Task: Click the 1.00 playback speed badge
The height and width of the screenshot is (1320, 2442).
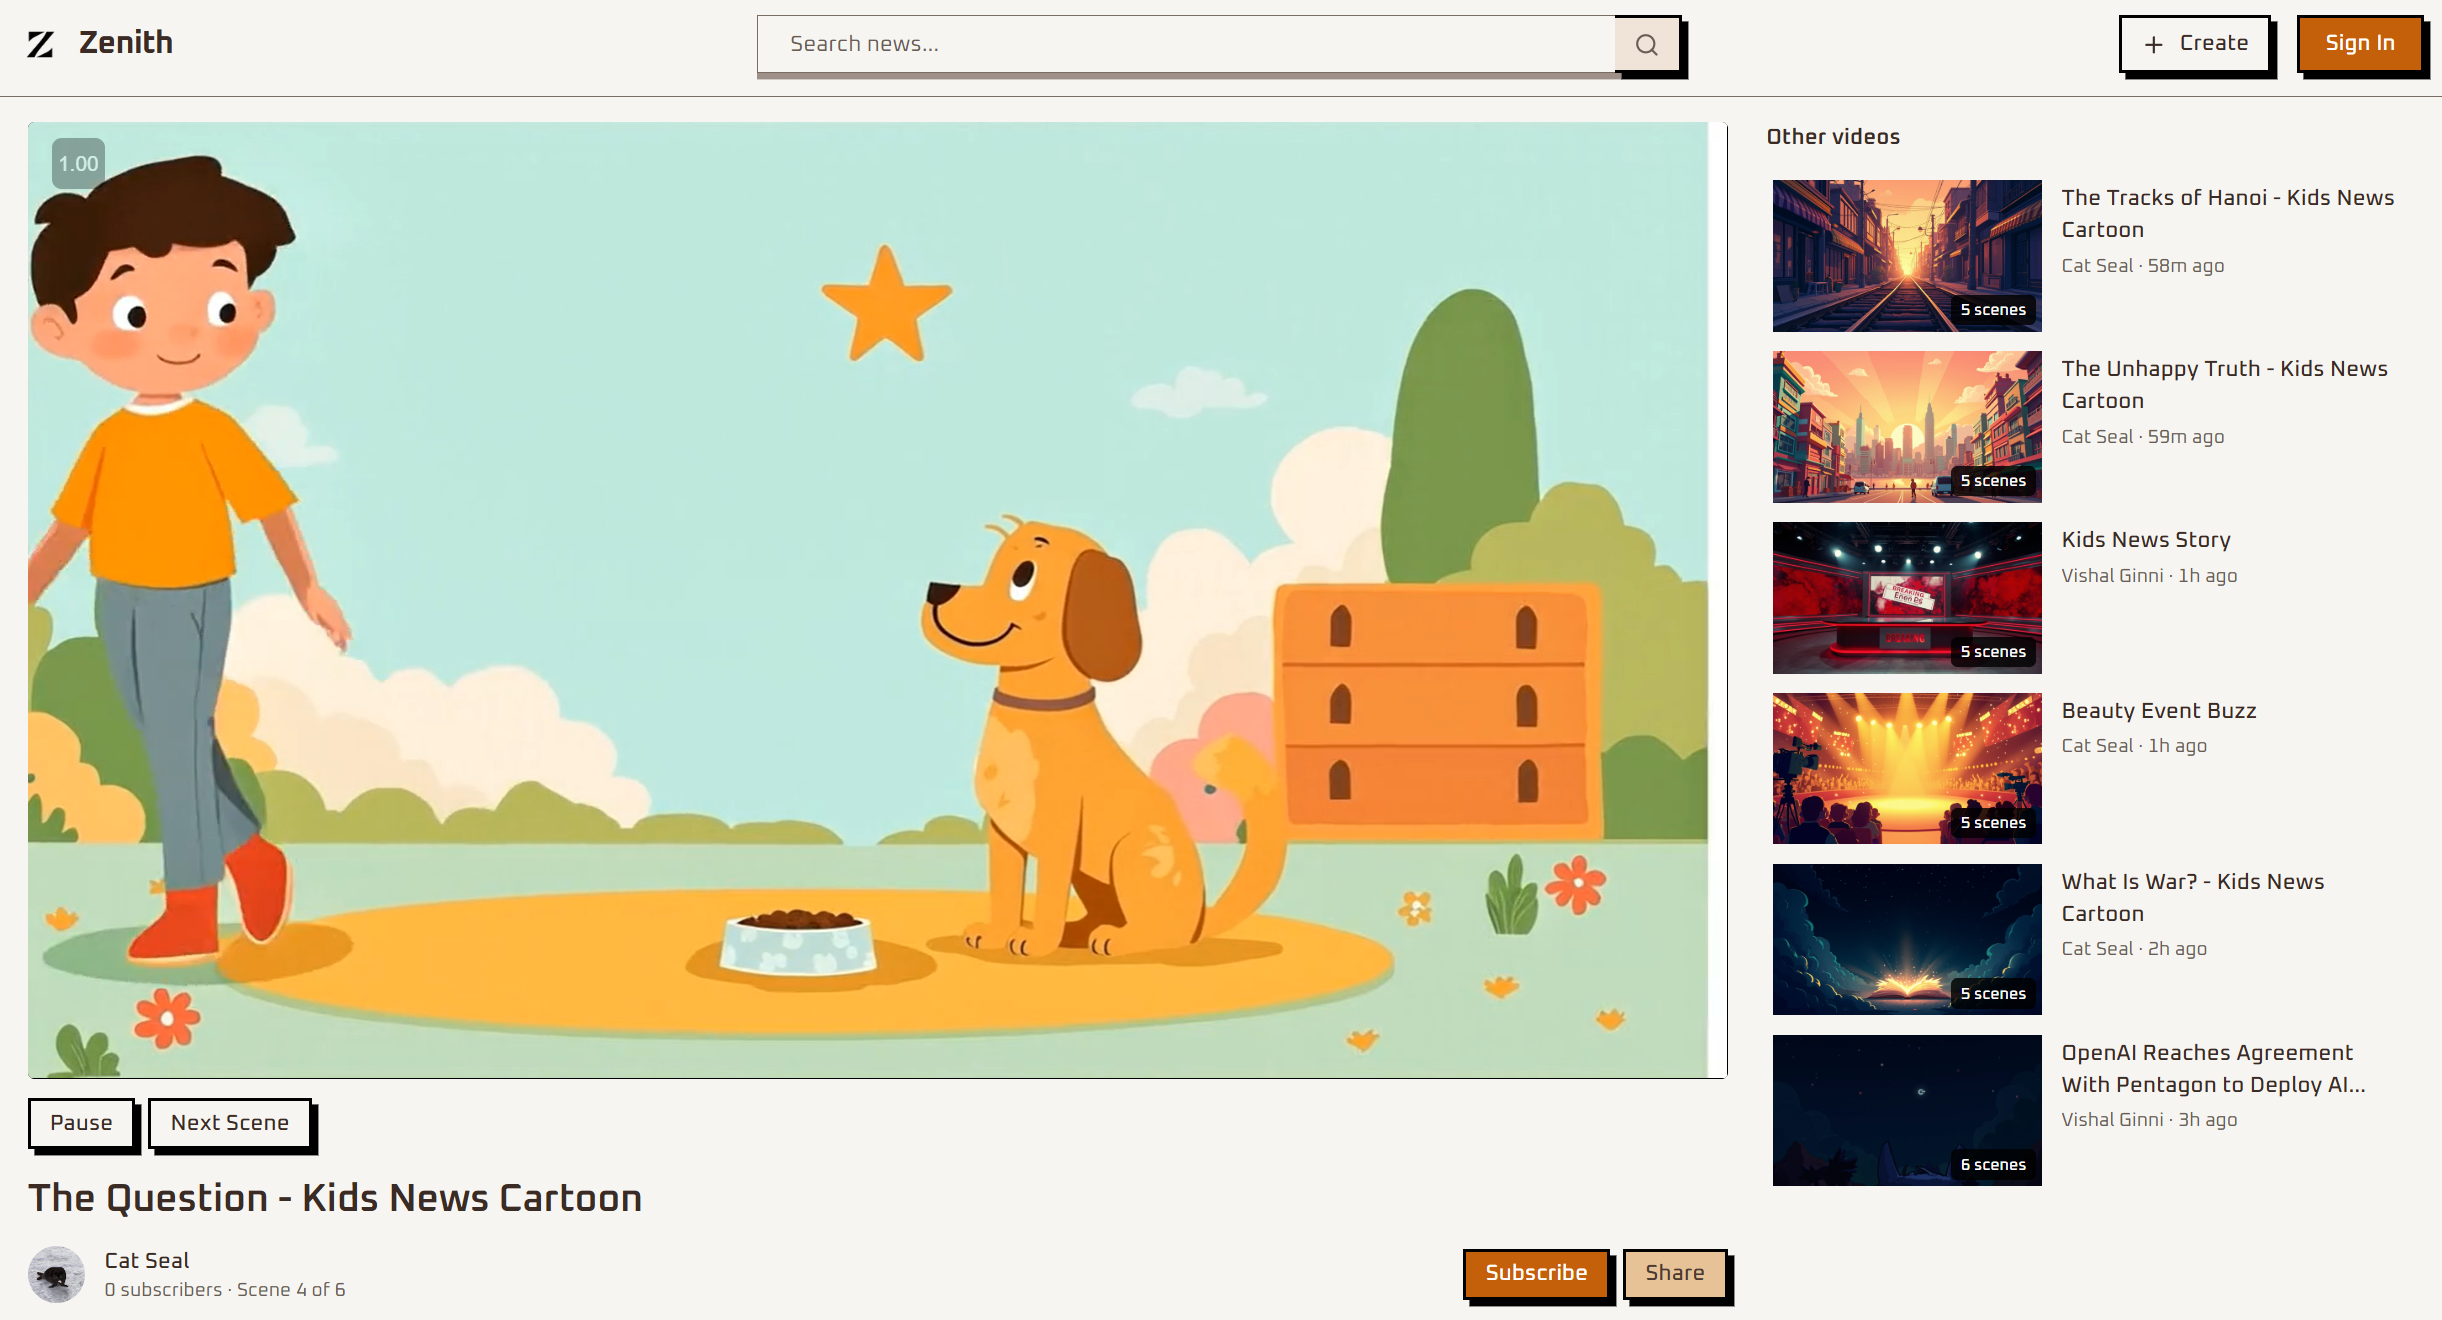Action: tap(78, 164)
